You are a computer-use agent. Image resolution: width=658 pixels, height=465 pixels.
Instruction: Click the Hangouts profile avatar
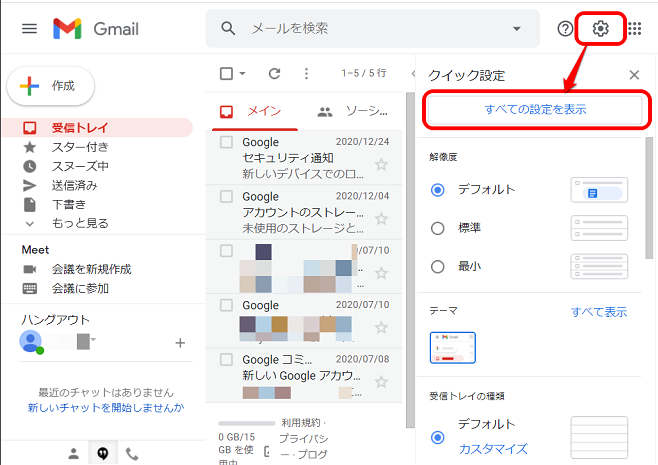[31, 342]
